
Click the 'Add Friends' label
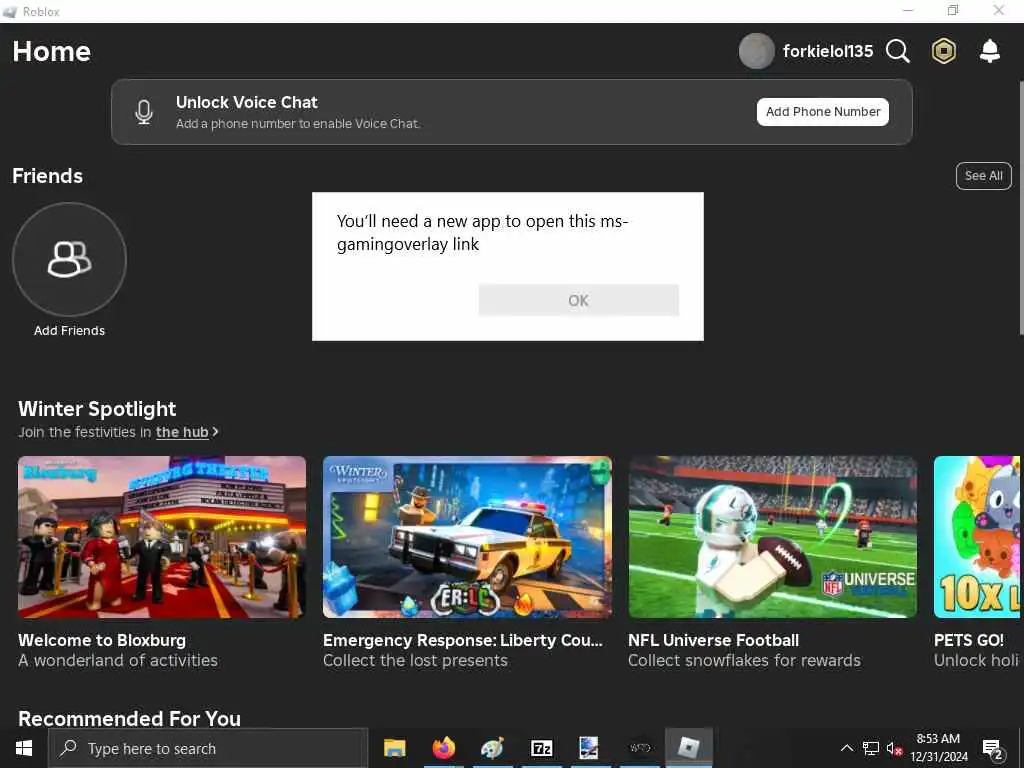[69, 330]
